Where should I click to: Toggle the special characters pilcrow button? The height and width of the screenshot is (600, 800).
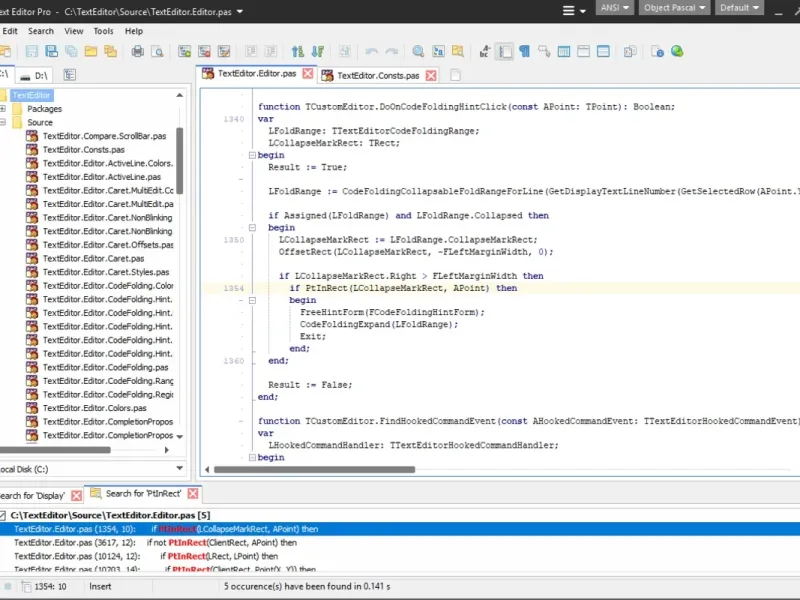click(524, 51)
